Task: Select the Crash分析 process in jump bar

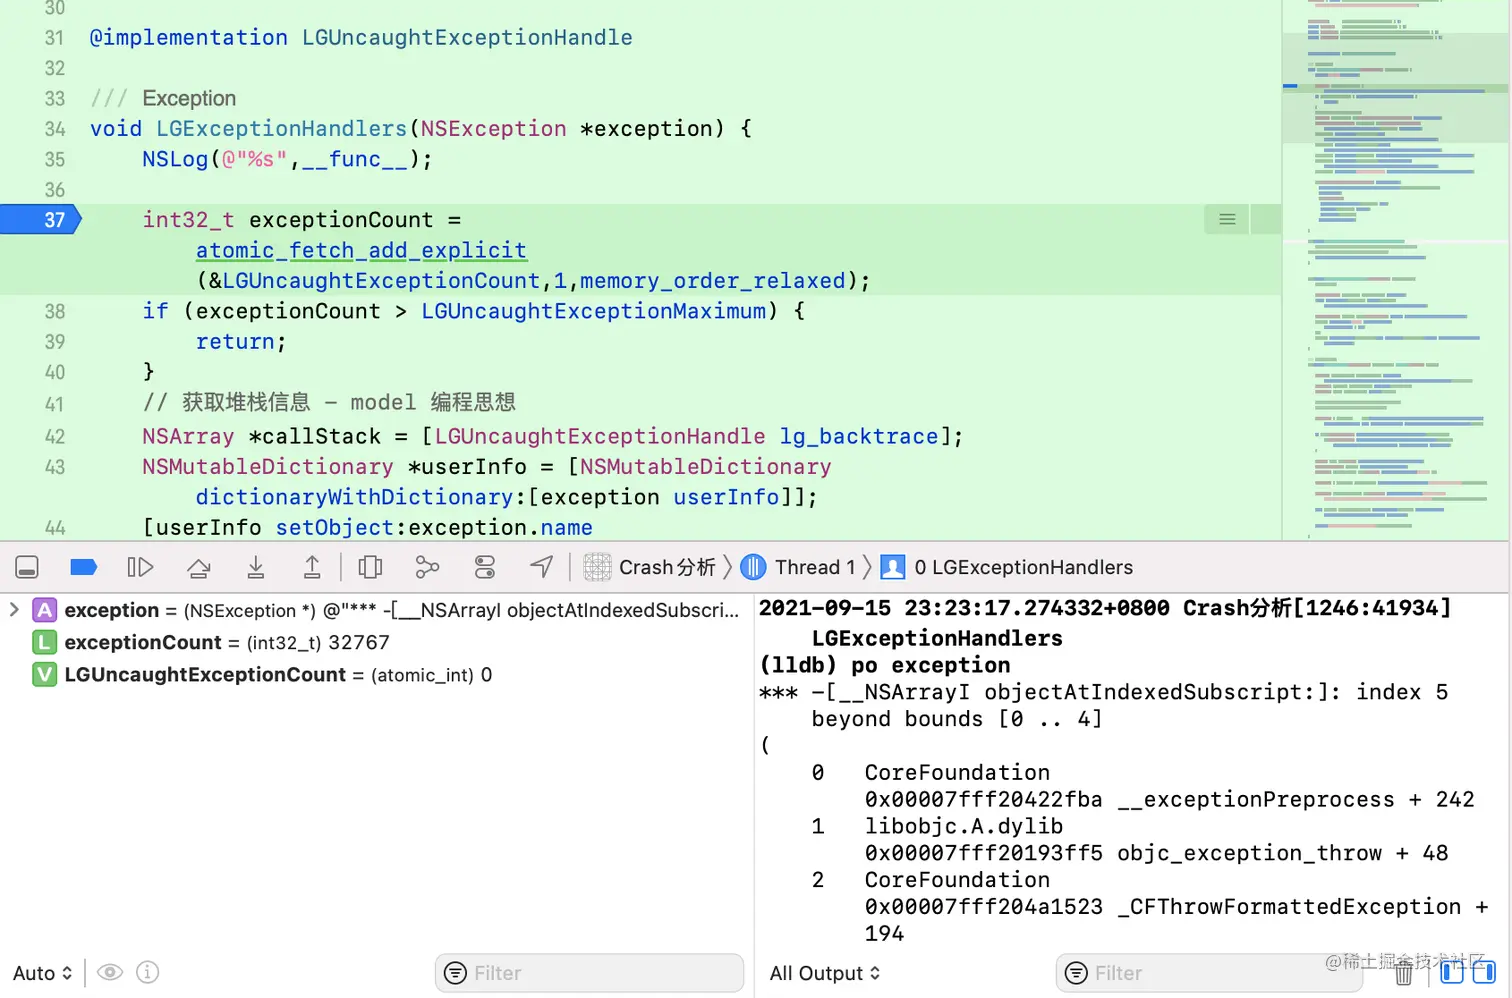Action: (x=650, y=568)
